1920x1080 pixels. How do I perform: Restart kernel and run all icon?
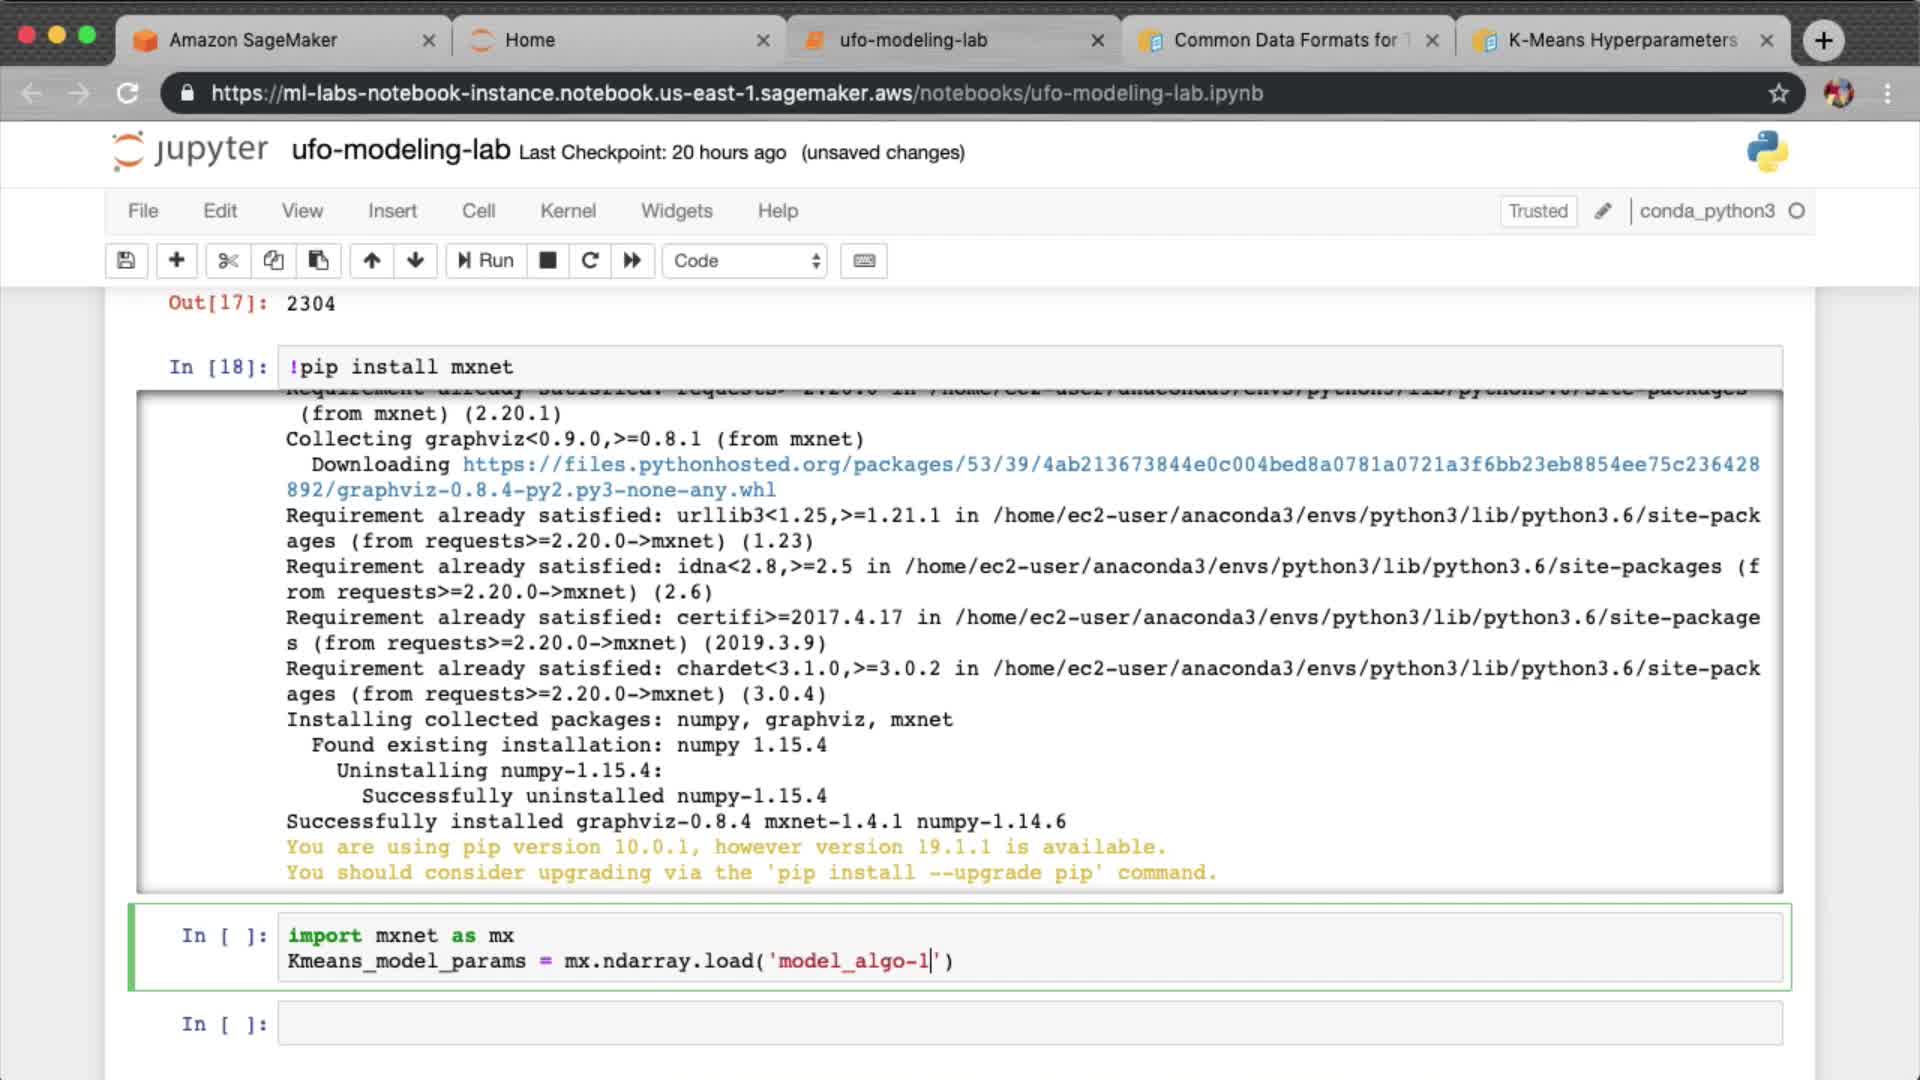click(x=632, y=261)
